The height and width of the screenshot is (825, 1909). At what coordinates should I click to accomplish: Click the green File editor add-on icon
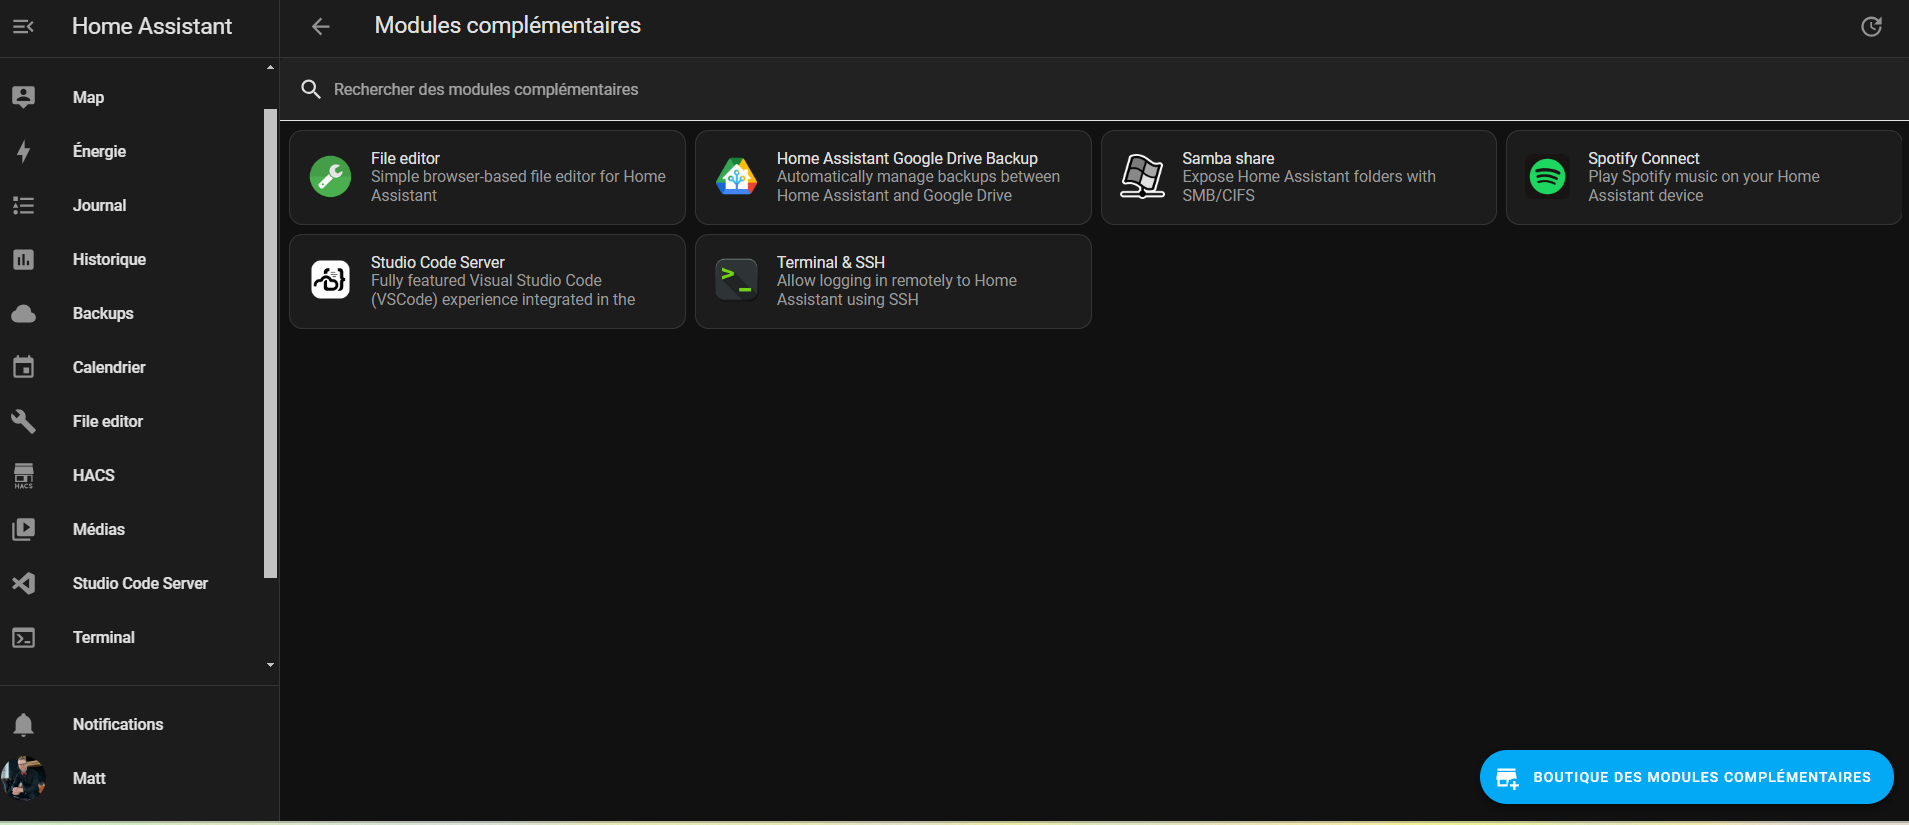330,177
